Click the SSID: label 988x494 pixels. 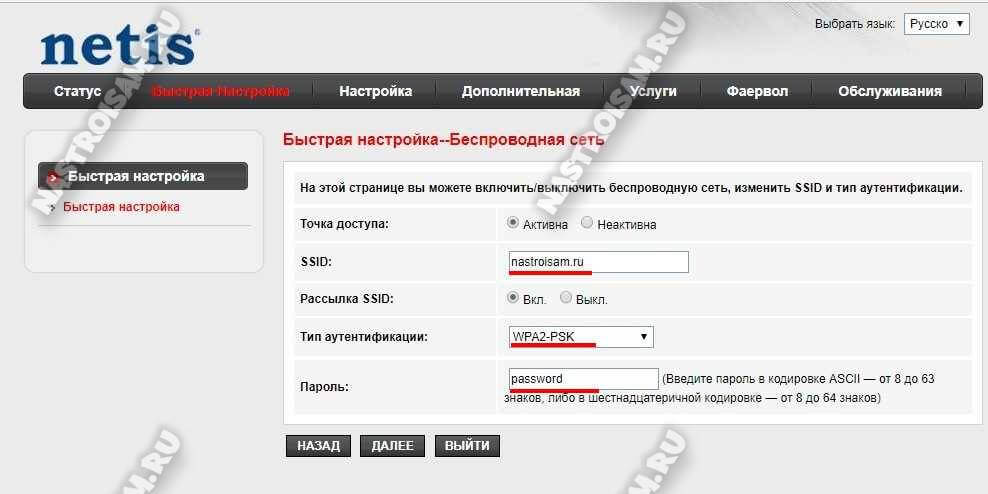coord(316,262)
